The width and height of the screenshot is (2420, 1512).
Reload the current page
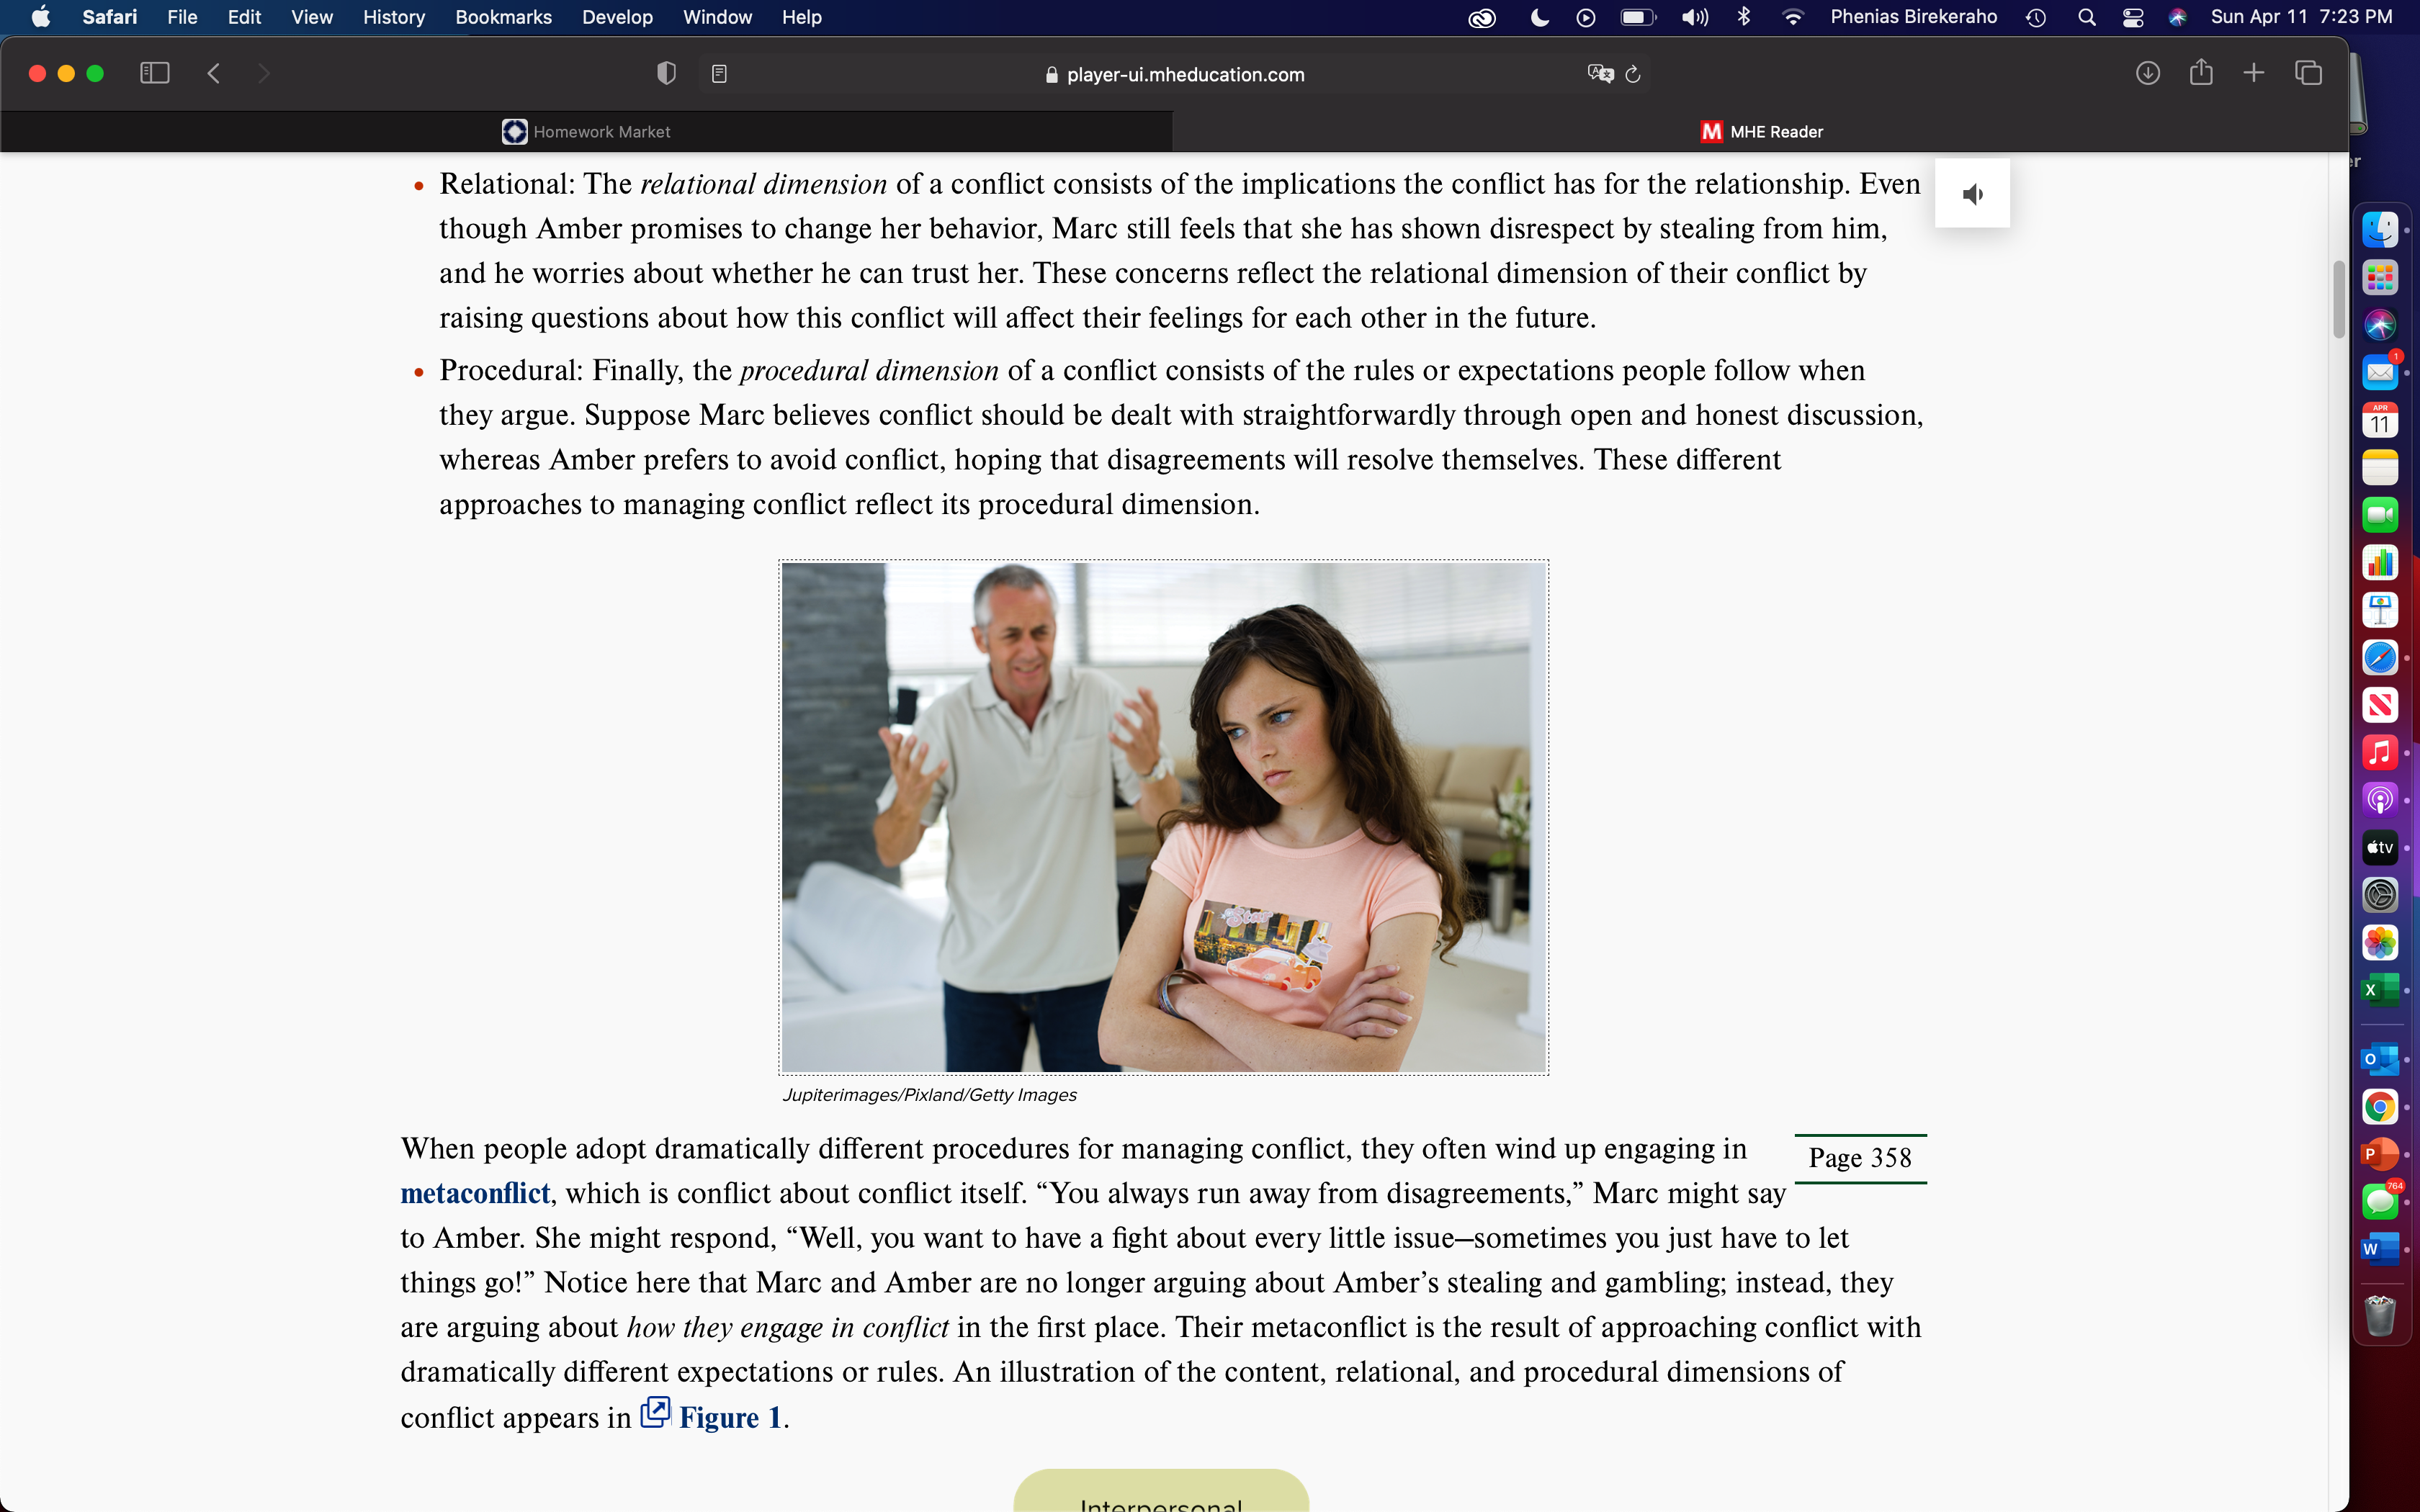[1634, 74]
